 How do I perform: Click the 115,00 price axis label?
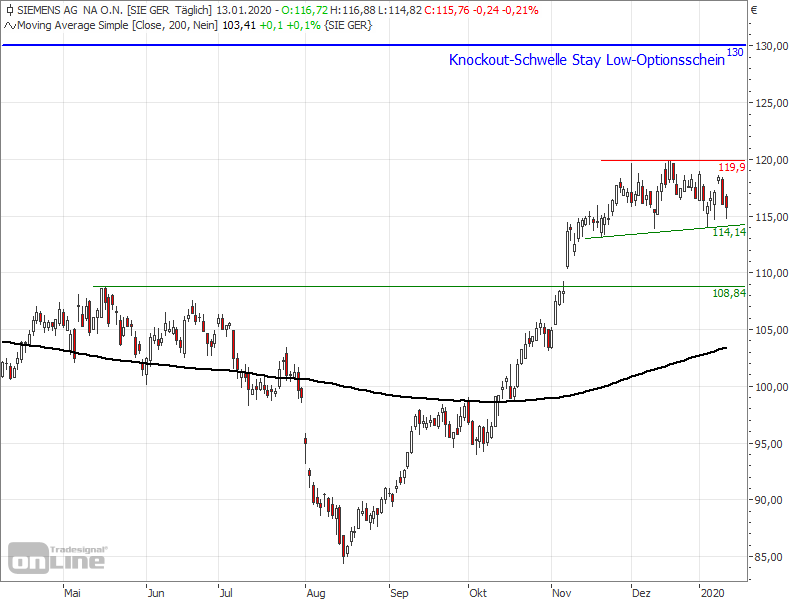pyautogui.click(x=772, y=217)
